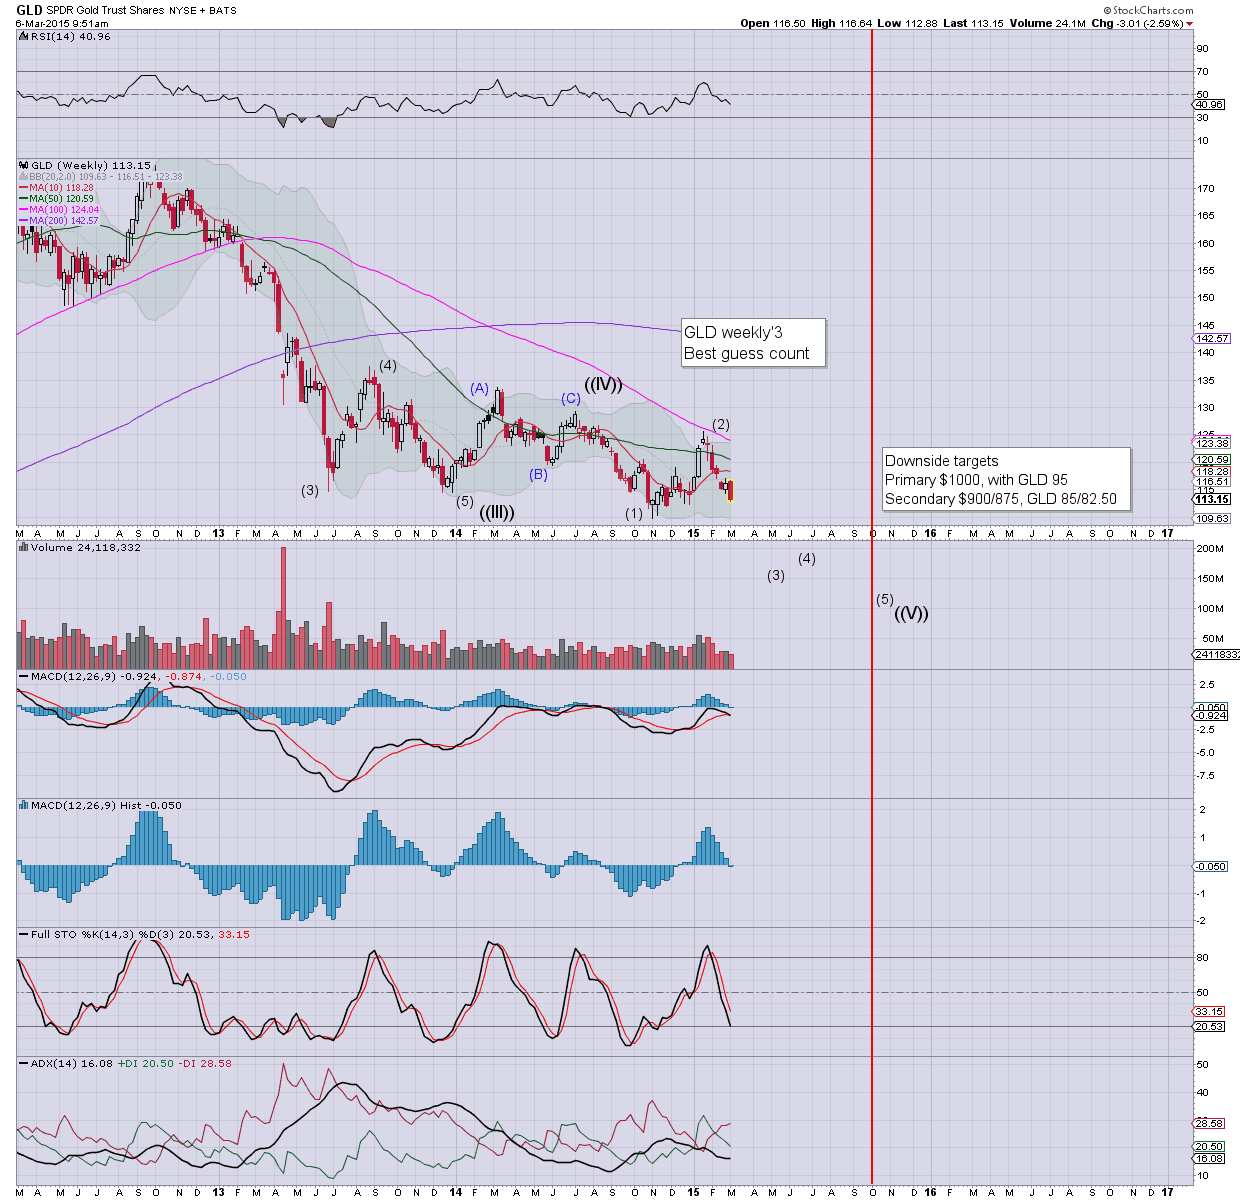Click the bars icon beside Volume 24,118,332
The height and width of the screenshot is (1200, 1240).
pyautogui.click(x=24, y=547)
